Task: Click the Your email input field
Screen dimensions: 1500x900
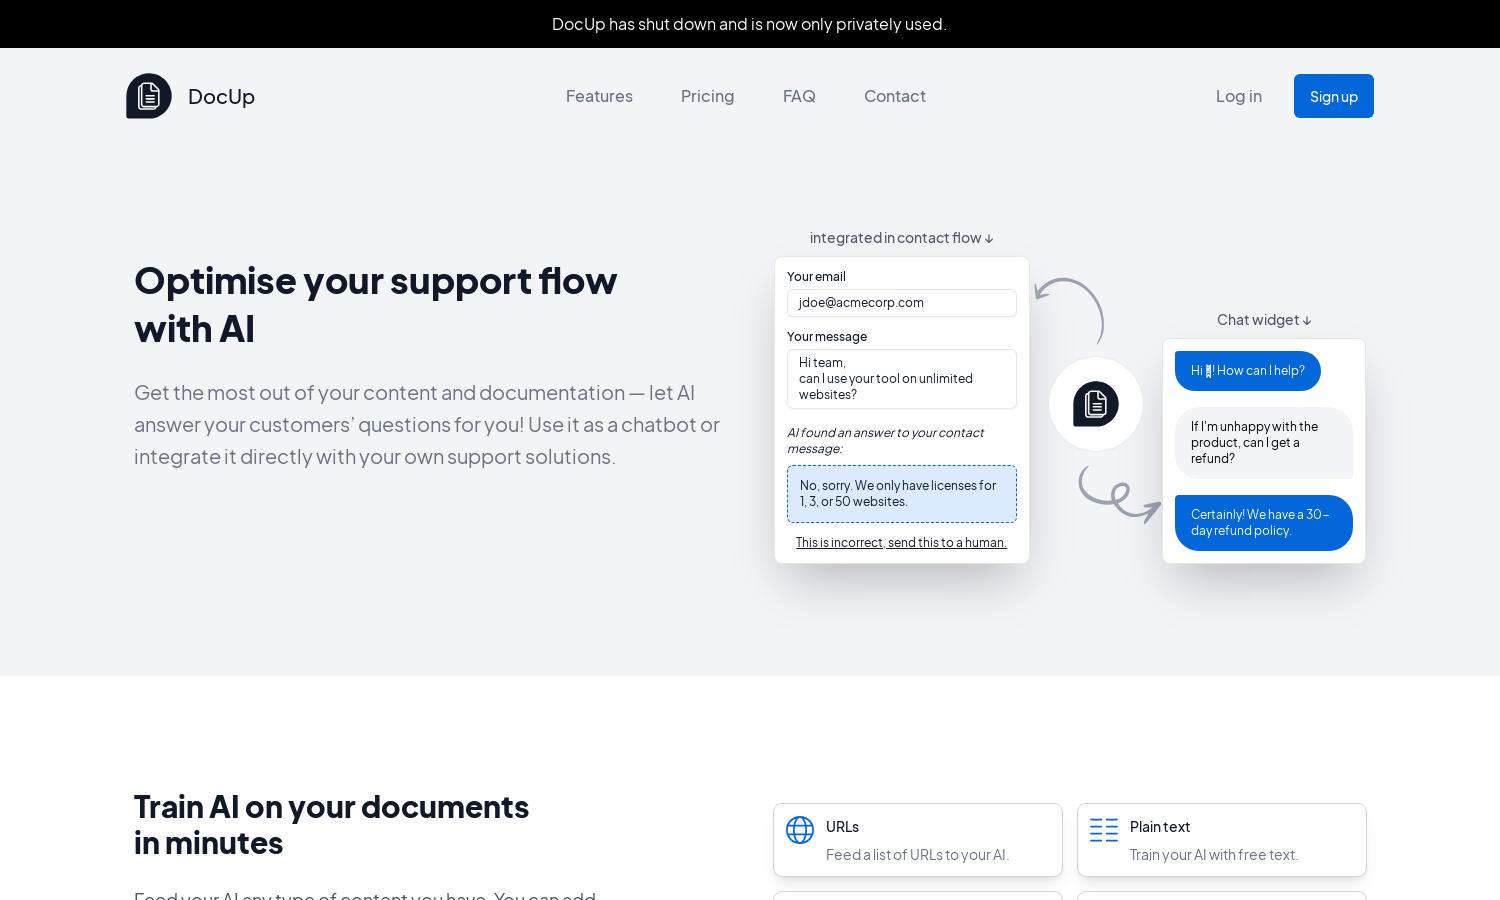Action: [x=902, y=303]
